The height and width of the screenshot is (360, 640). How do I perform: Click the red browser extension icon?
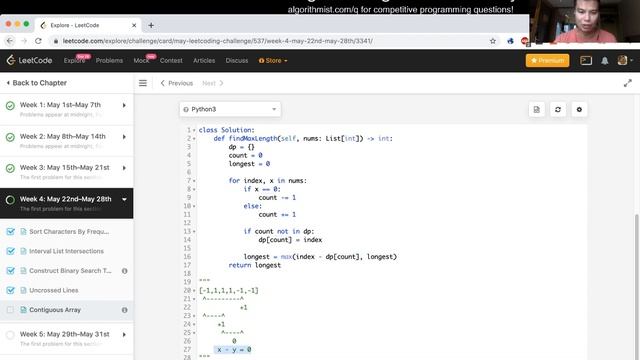click(524, 41)
